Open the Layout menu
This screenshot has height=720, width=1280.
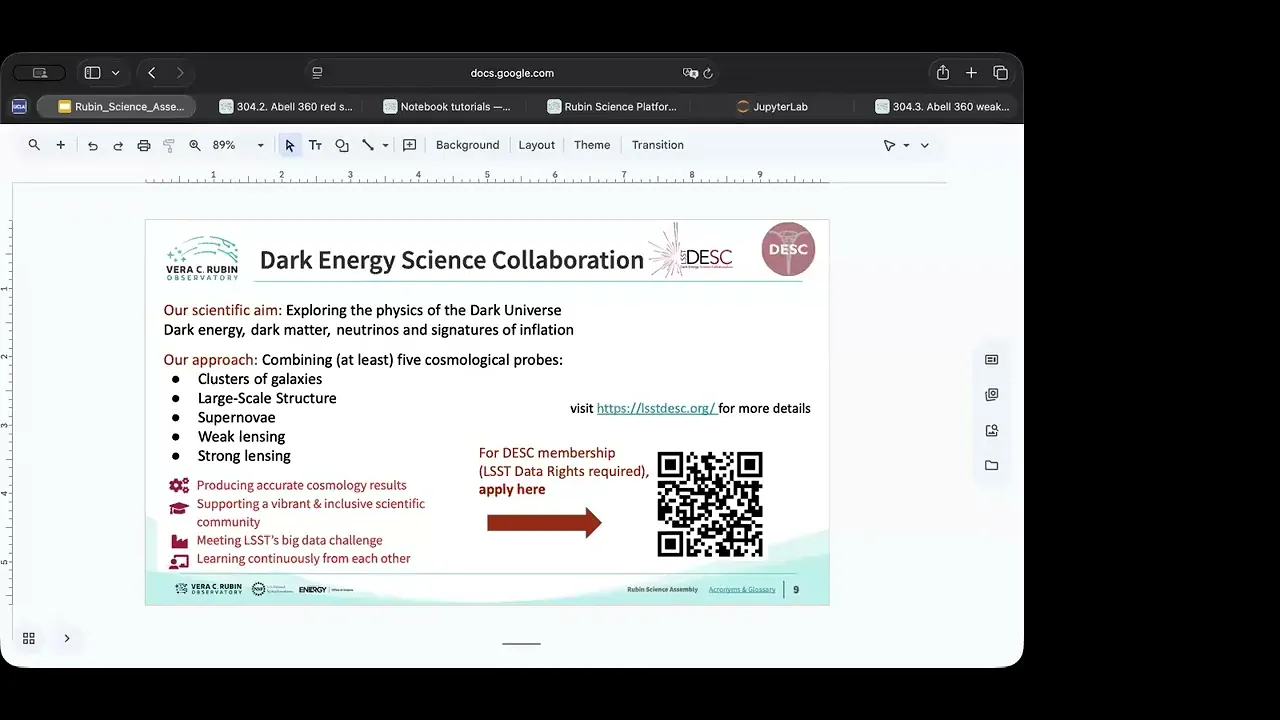pos(536,145)
